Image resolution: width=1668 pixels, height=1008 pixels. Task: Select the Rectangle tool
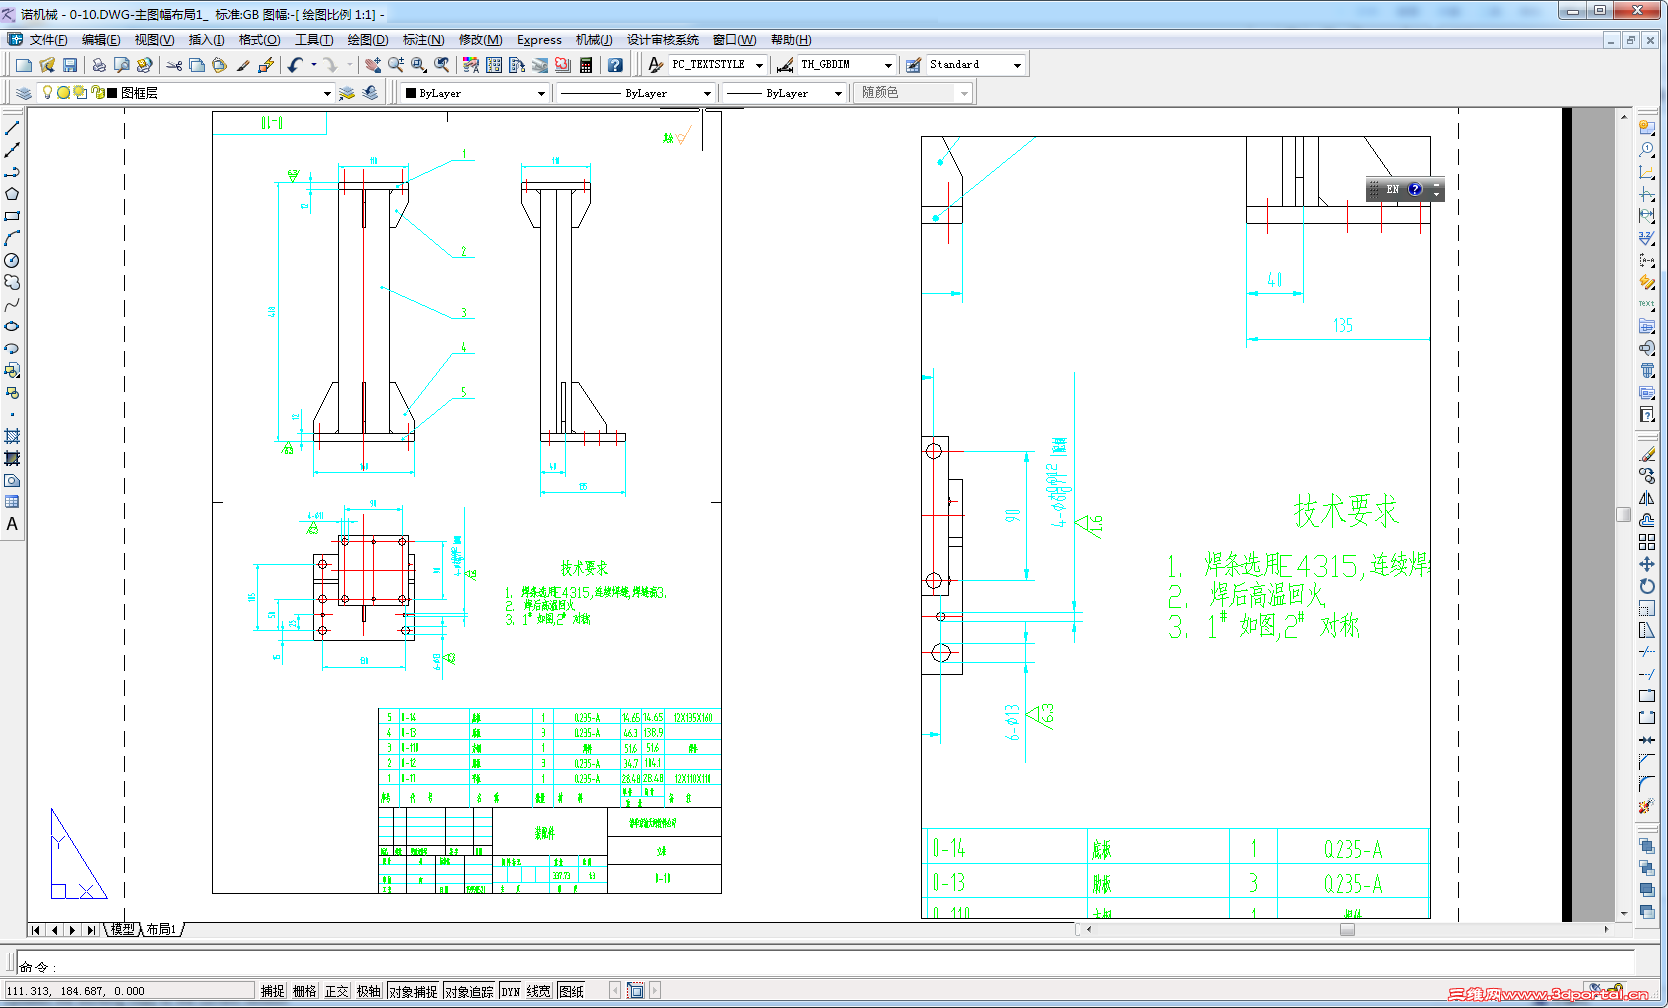click(x=12, y=216)
